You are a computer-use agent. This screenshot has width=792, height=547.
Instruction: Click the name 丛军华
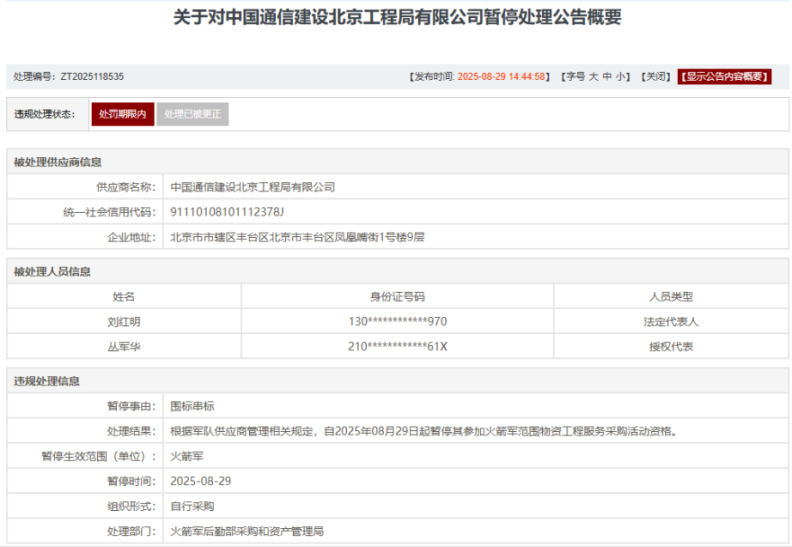124,347
